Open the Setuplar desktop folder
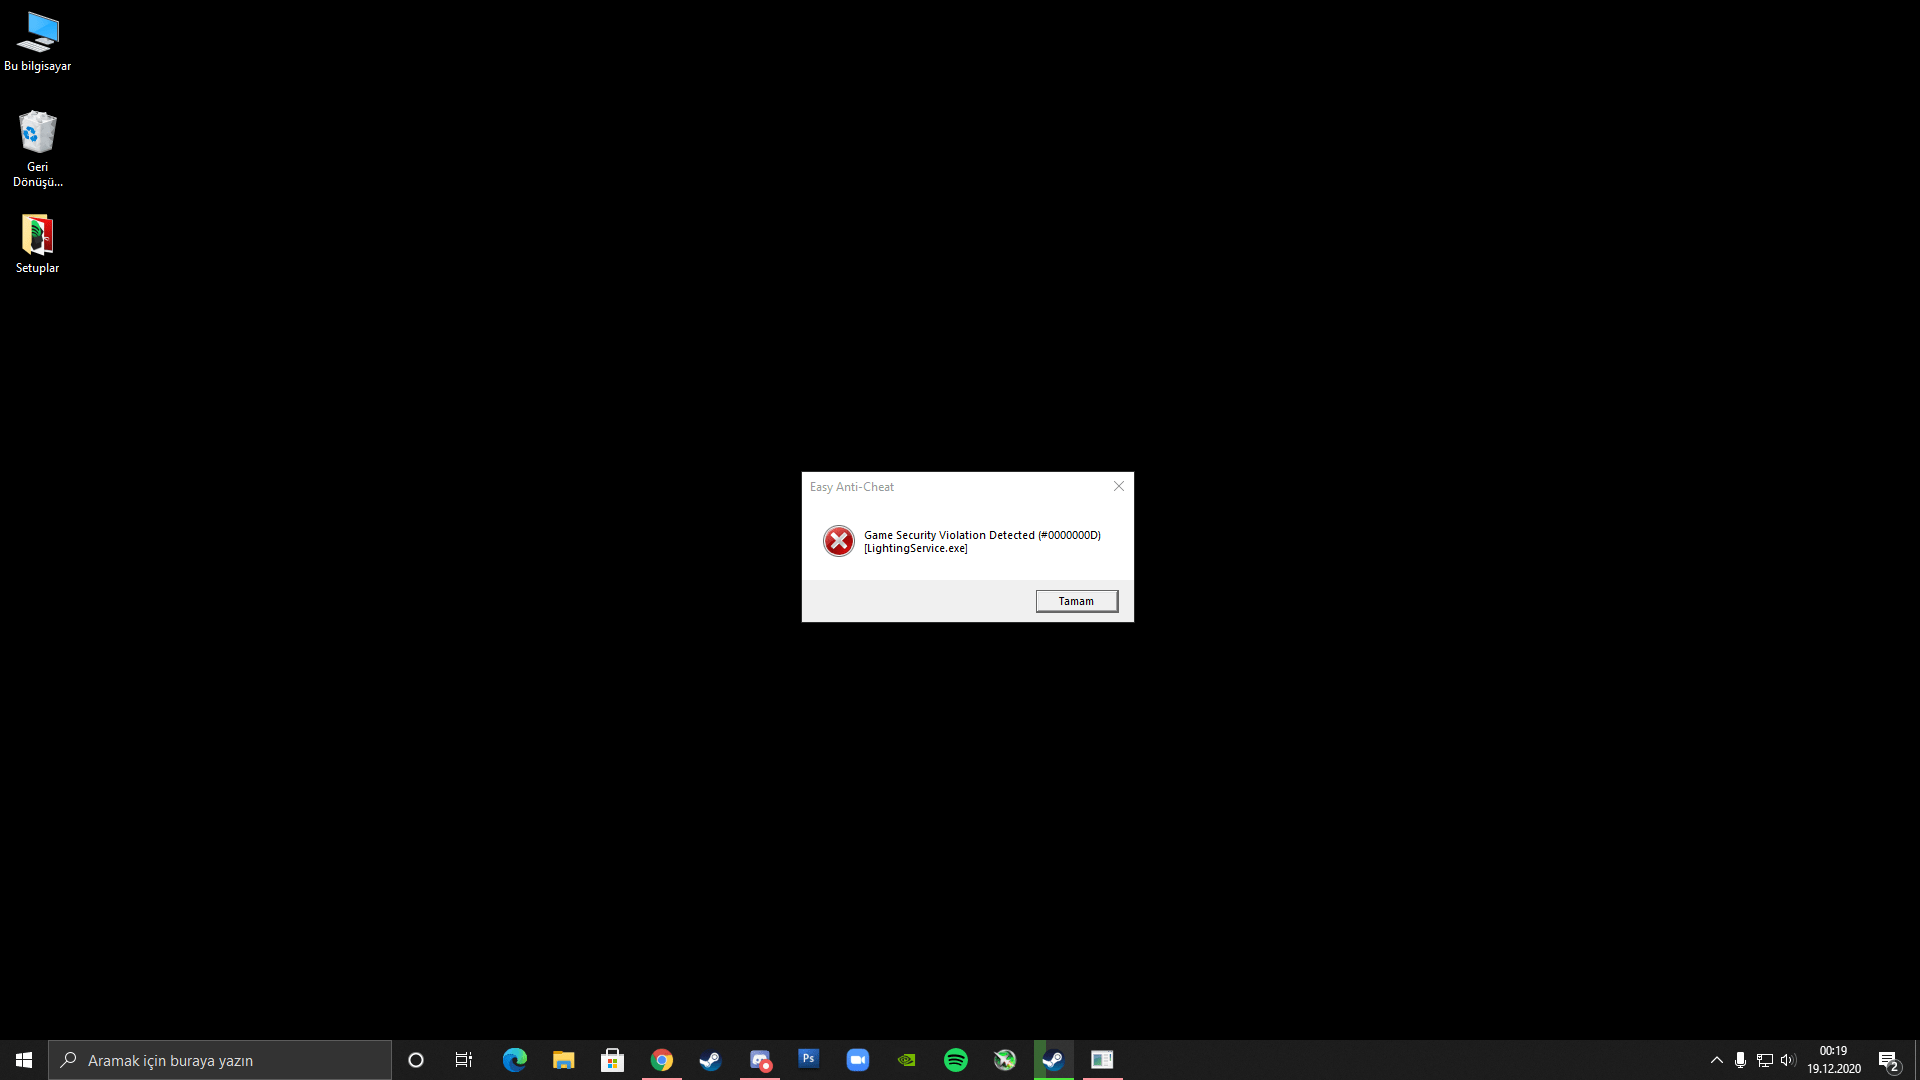1920x1080 pixels. pos(38,243)
